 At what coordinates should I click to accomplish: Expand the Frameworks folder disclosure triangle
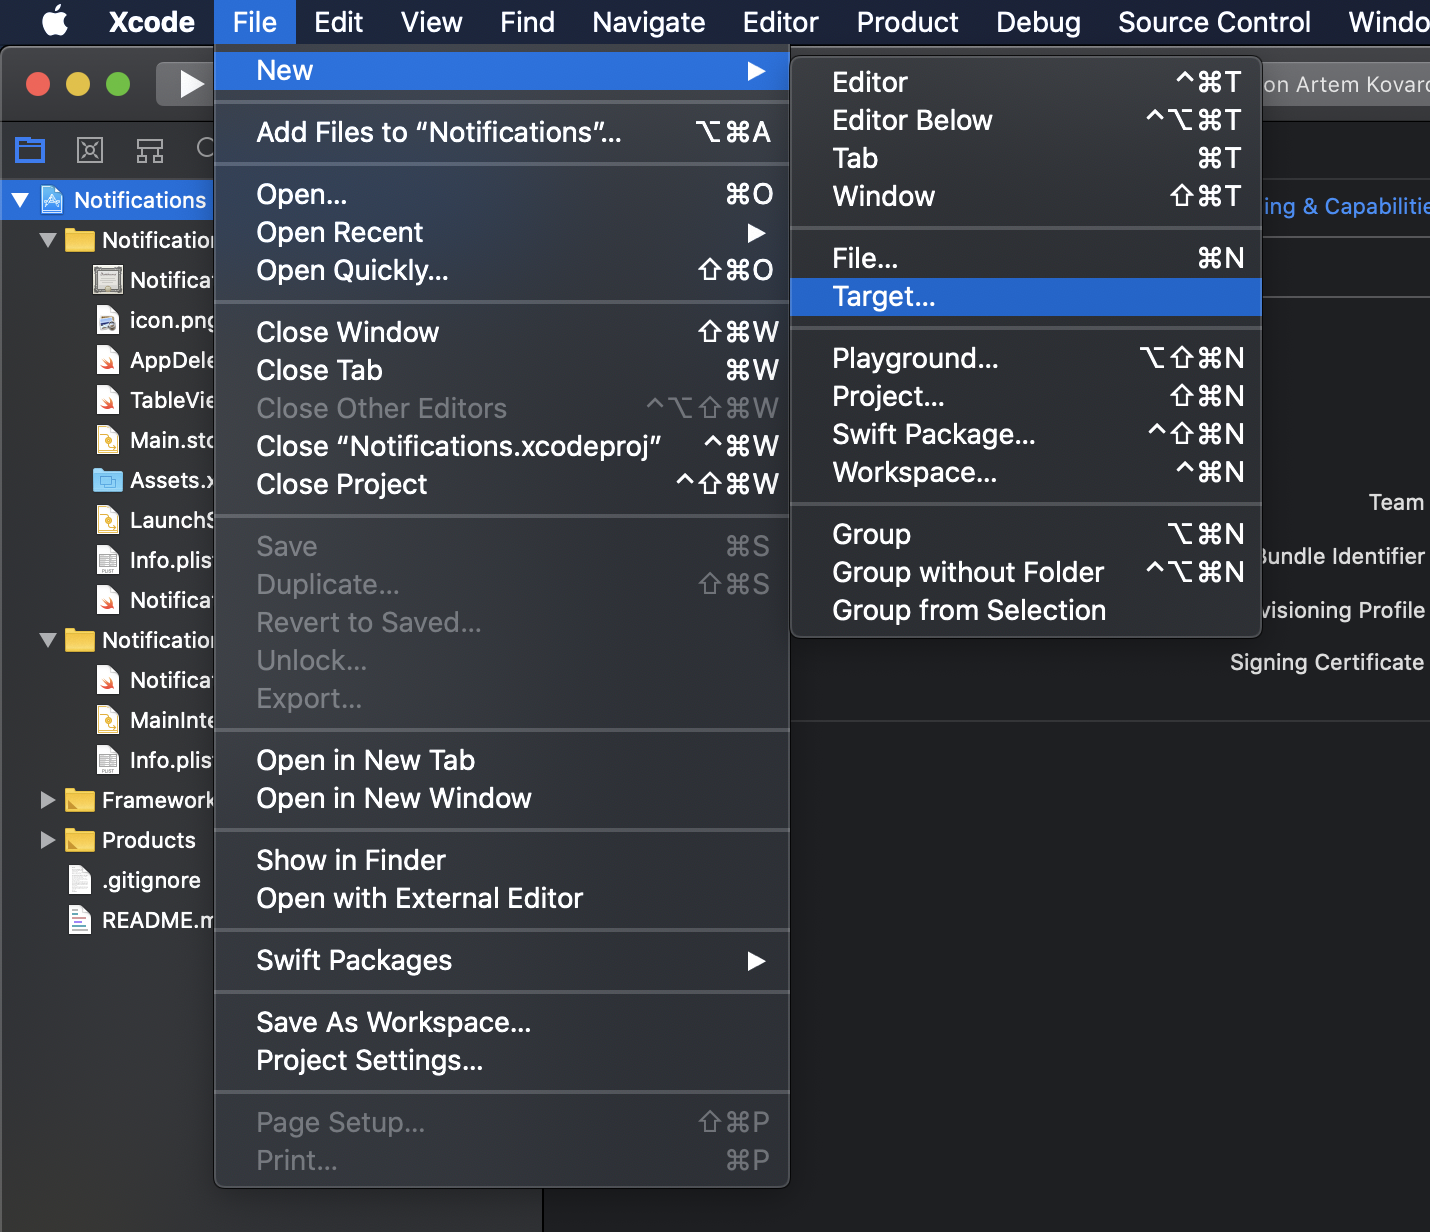click(47, 800)
